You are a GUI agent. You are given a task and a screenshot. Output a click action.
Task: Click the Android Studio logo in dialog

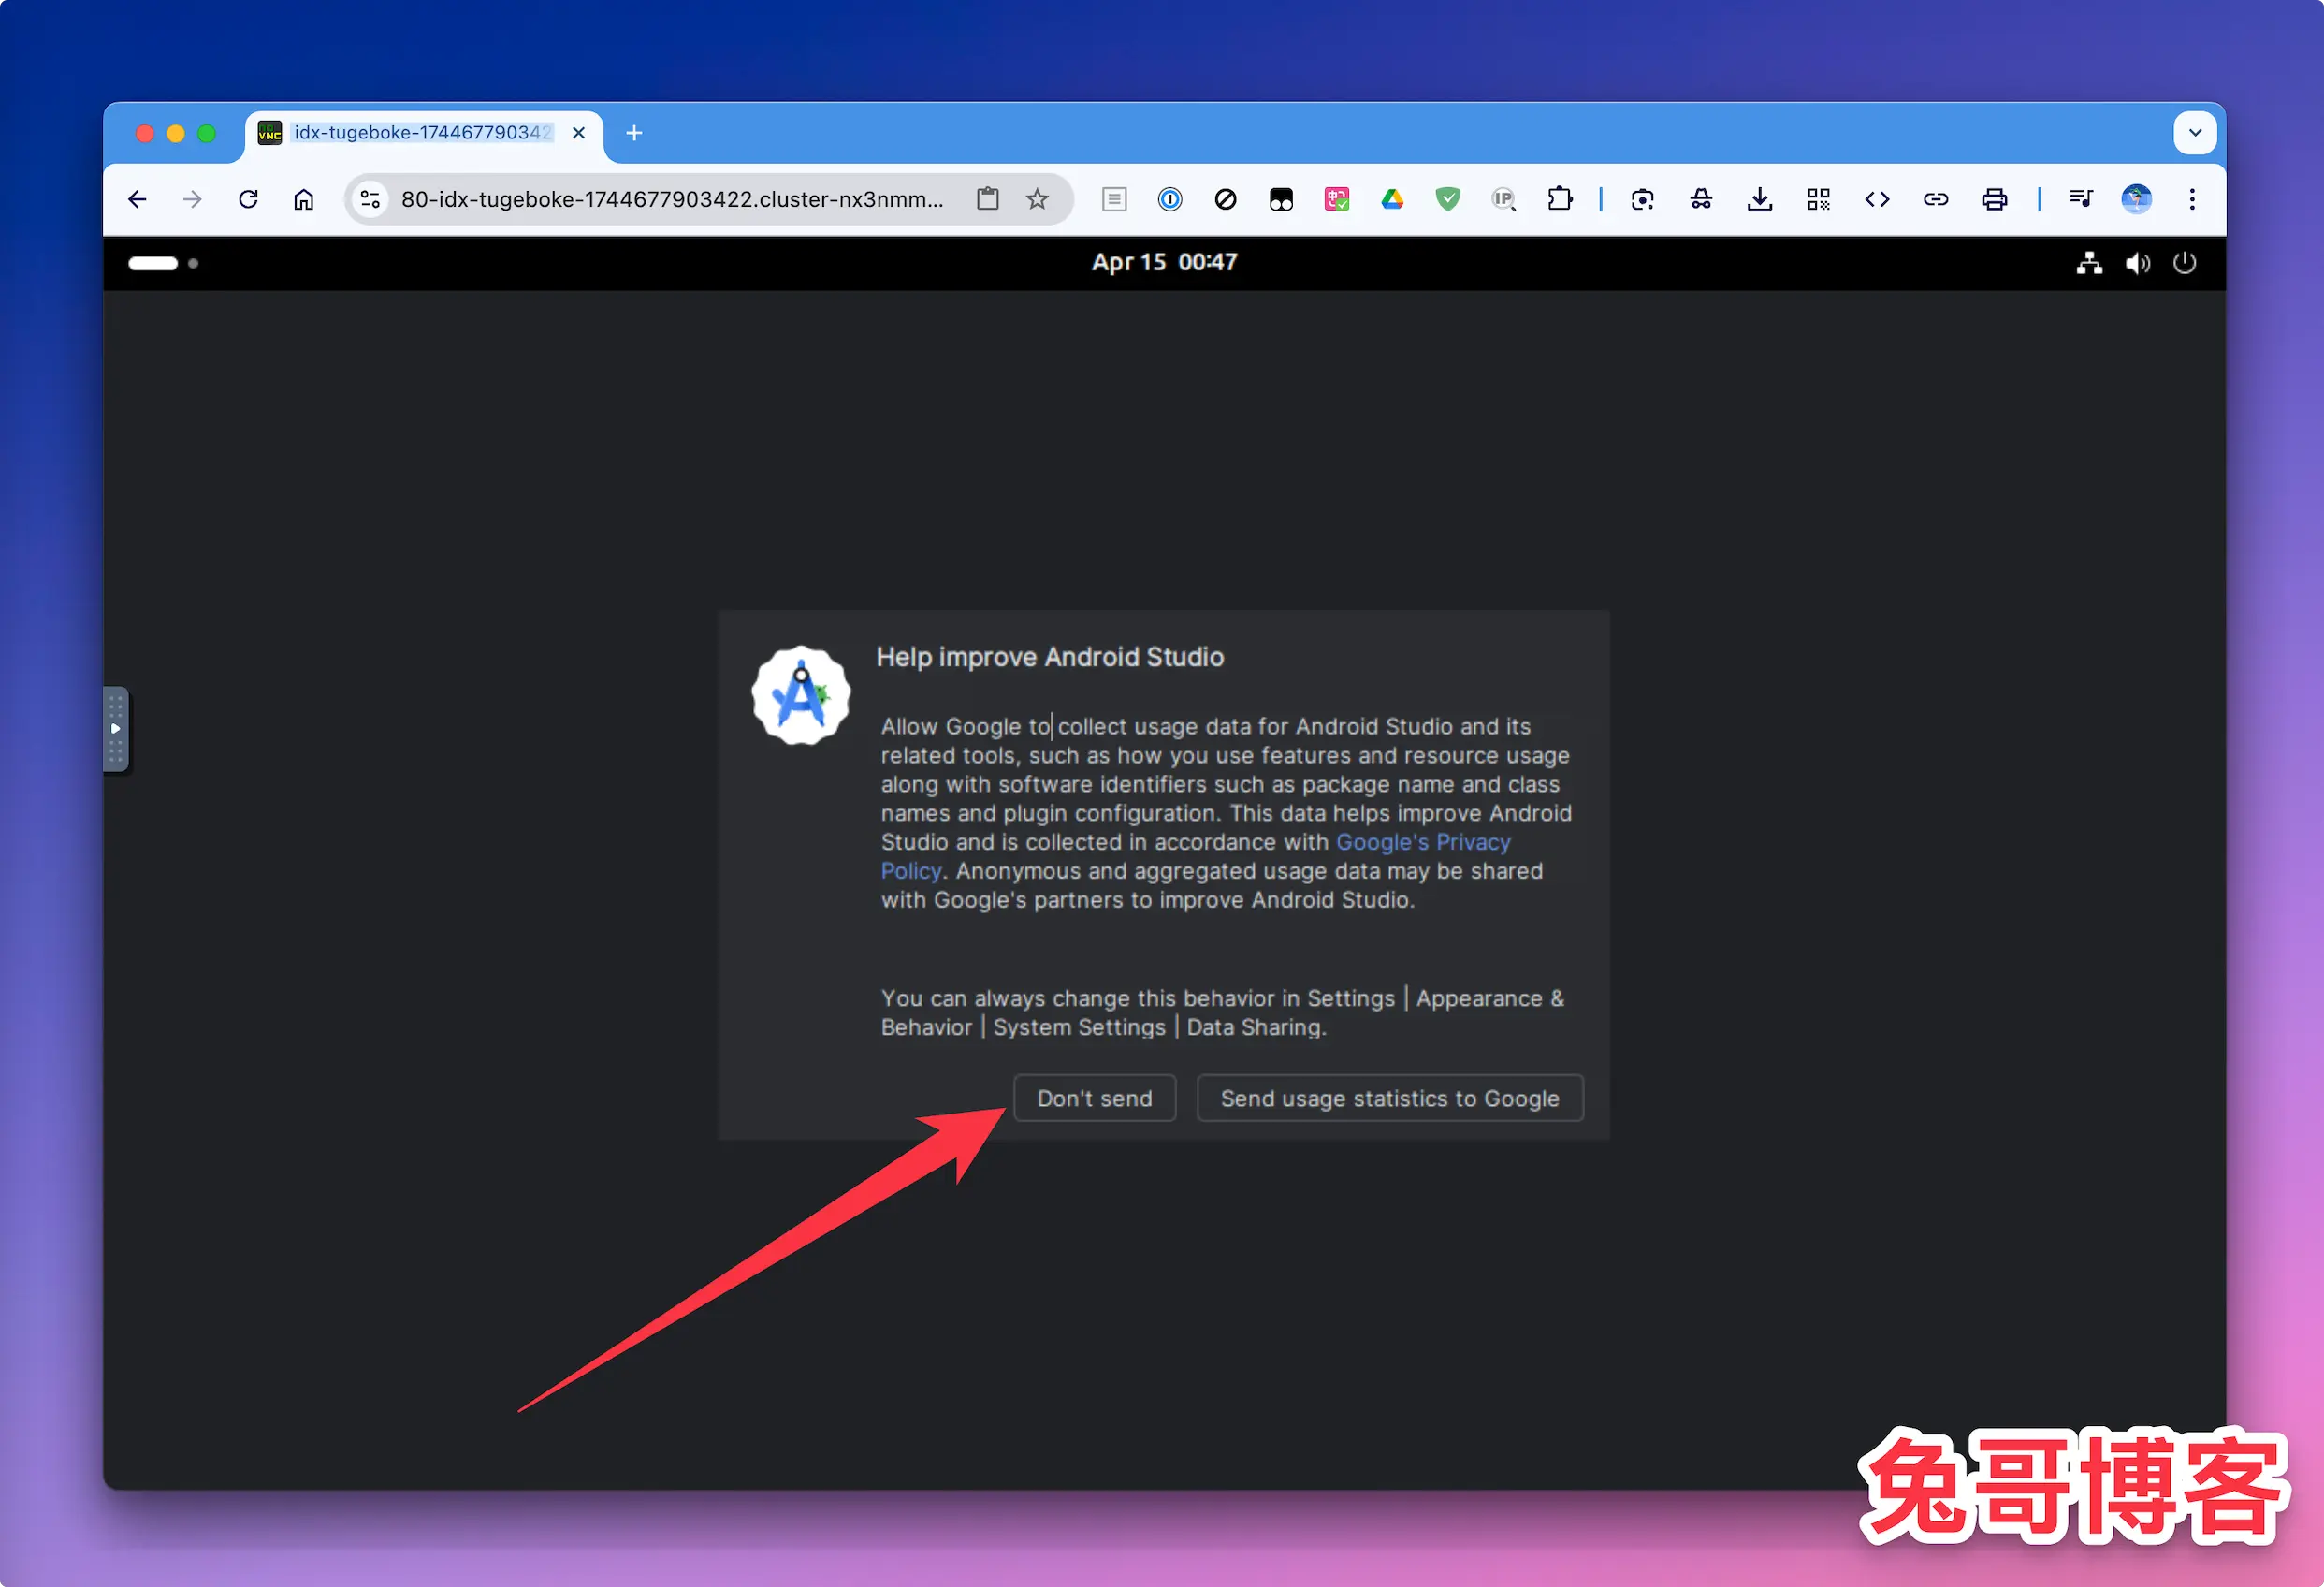click(x=801, y=695)
